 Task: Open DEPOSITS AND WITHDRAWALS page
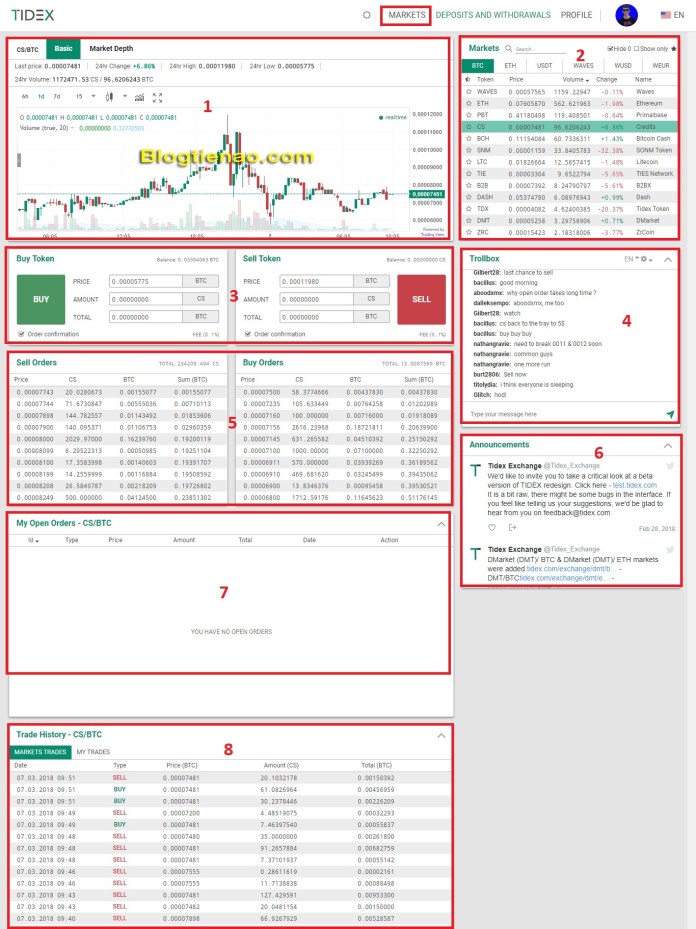(493, 15)
